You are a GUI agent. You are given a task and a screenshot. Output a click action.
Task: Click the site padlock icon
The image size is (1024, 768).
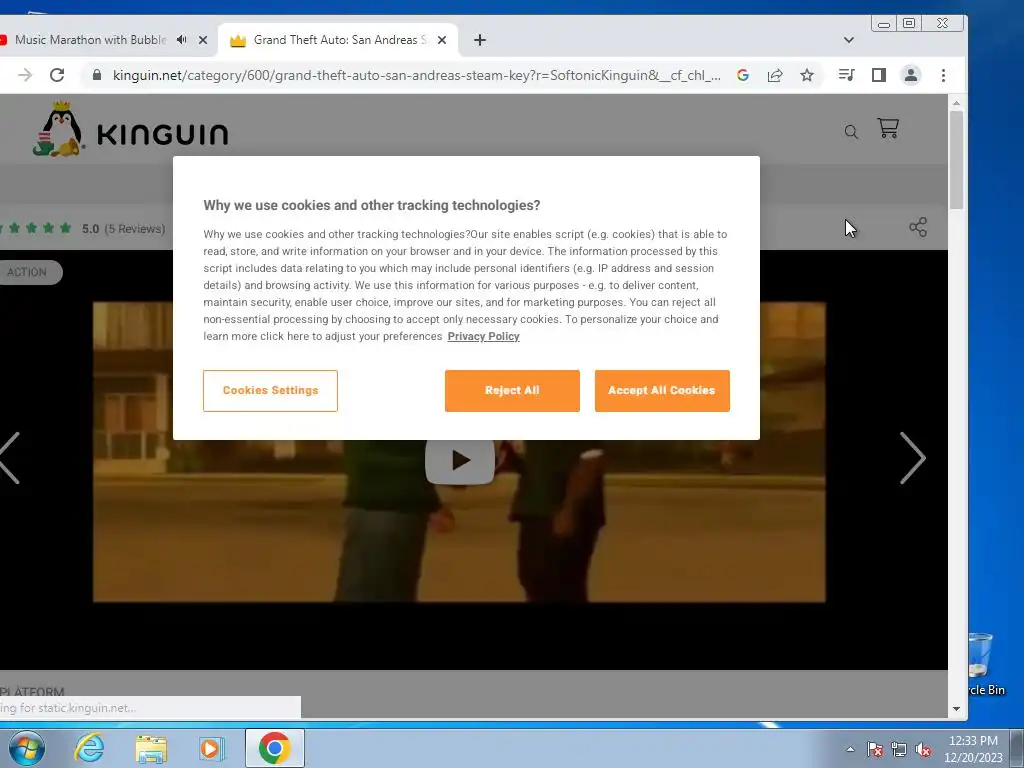pyautogui.click(x=97, y=75)
